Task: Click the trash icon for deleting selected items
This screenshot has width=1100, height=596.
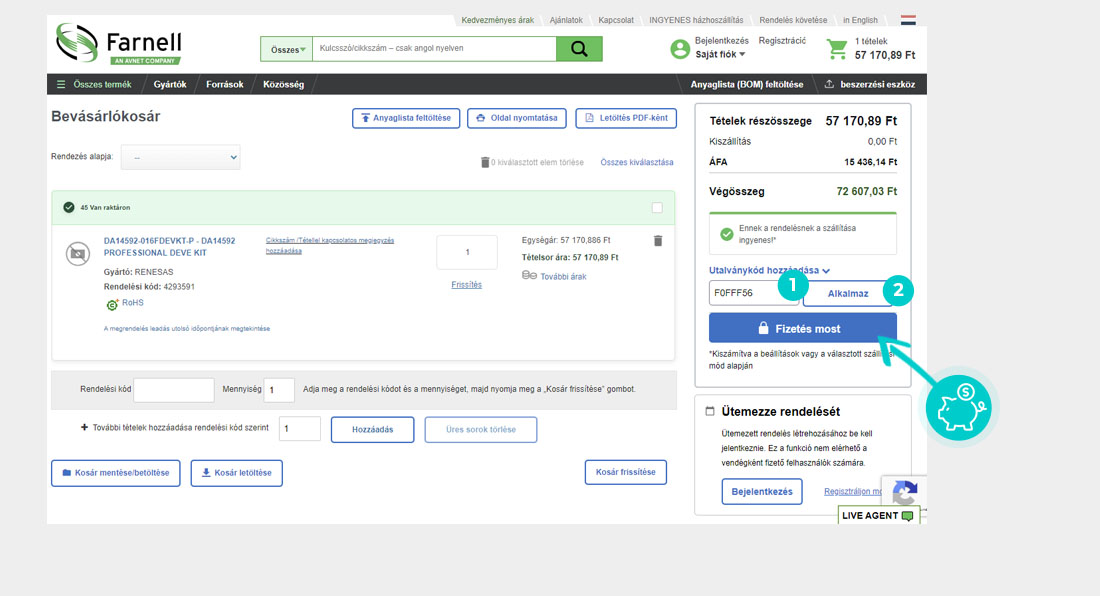Action: pyautogui.click(x=485, y=162)
